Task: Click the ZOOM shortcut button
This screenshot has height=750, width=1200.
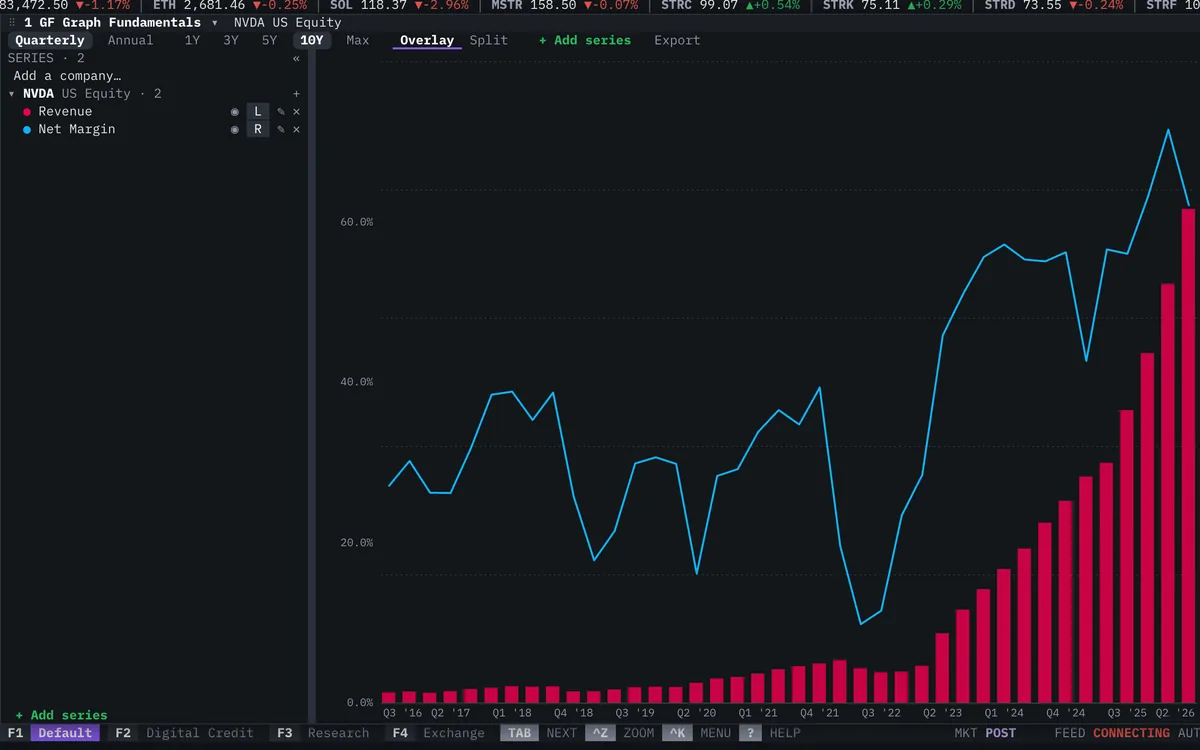Action: (x=620, y=733)
